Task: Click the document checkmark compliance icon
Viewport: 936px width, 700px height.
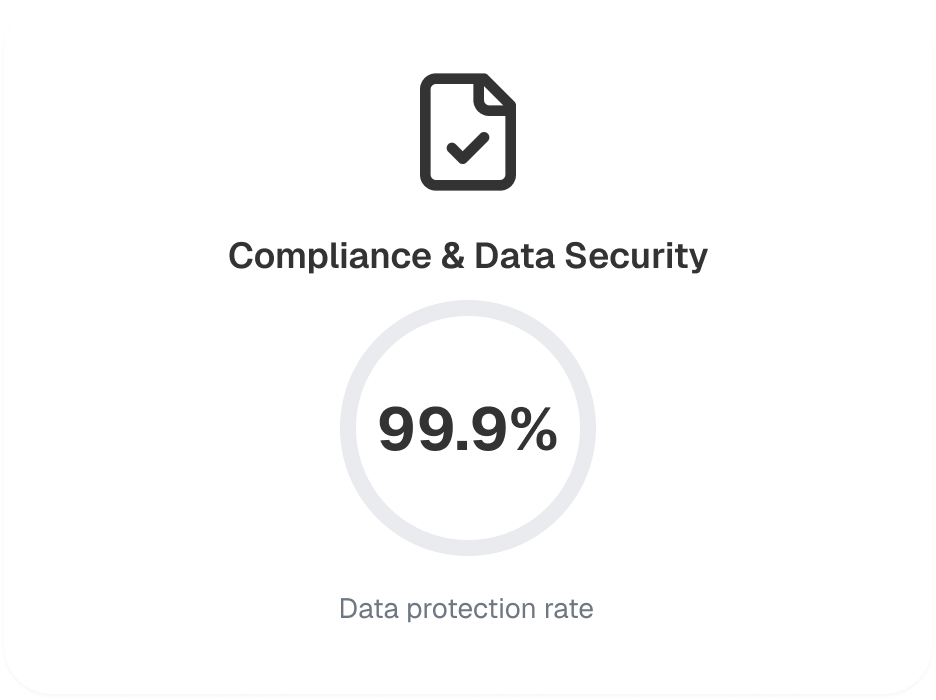Action: click(x=467, y=132)
